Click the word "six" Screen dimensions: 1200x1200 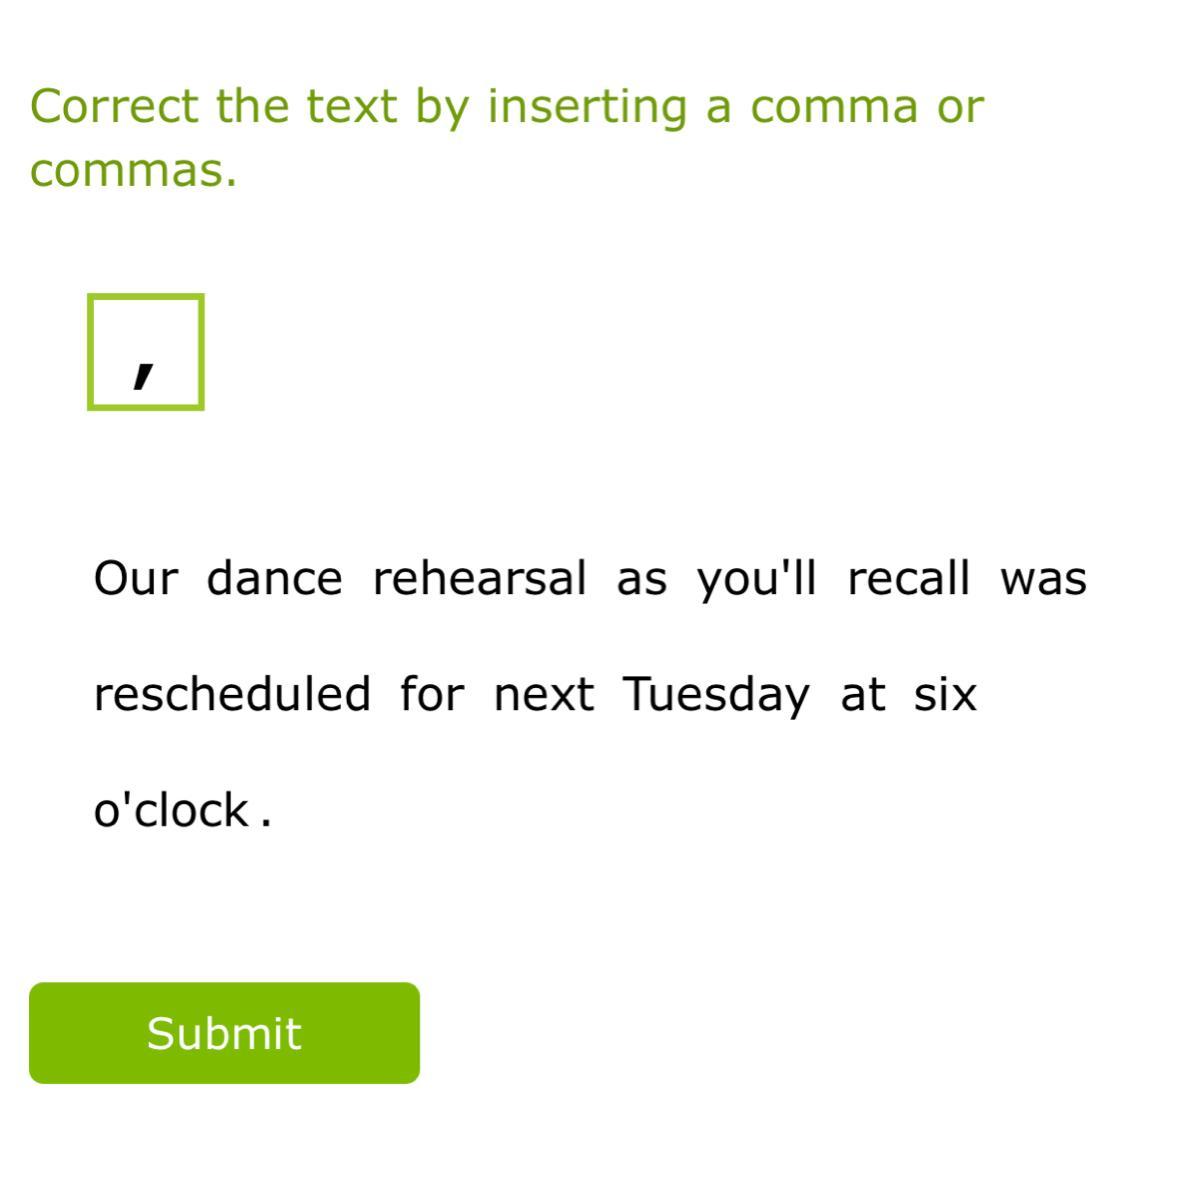click(945, 694)
